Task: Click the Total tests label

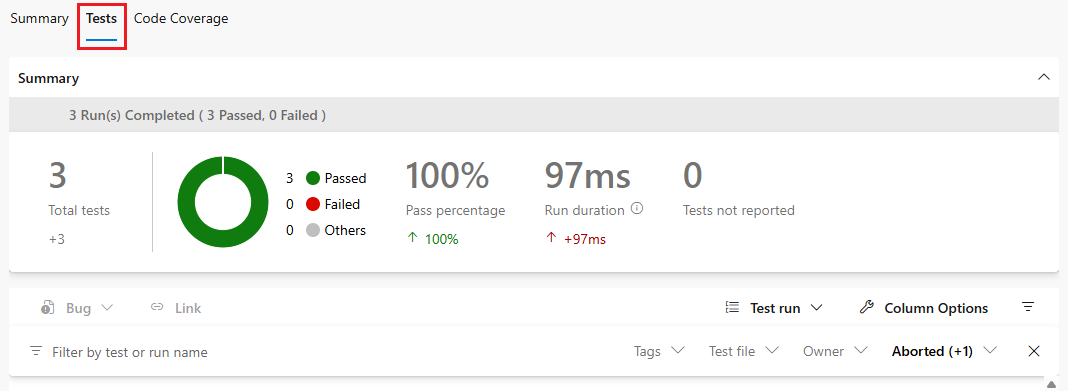Action: tap(79, 210)
